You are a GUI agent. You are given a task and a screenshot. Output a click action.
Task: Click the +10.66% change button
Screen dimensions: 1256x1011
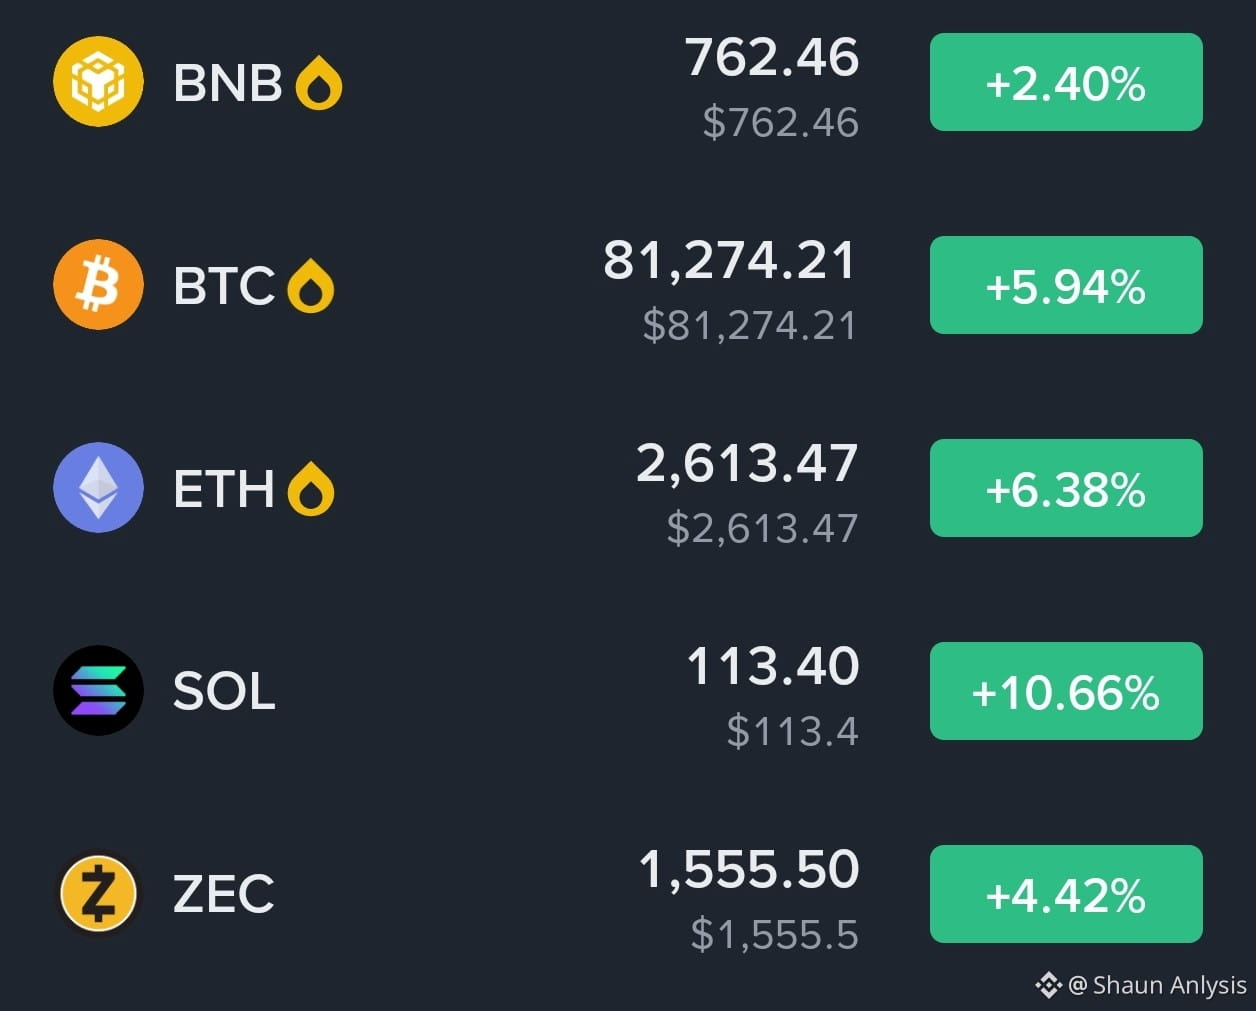tap(1066, 691)
